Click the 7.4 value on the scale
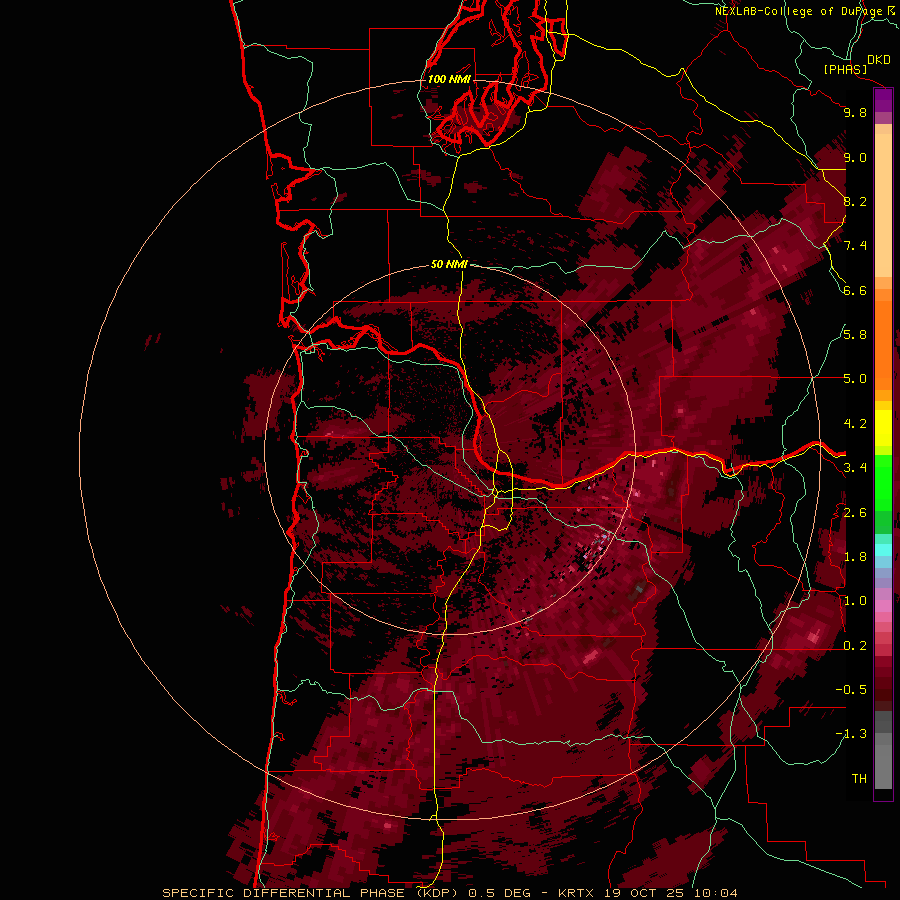Viewport: 900px width, 900px height. (x=855, y=246)
